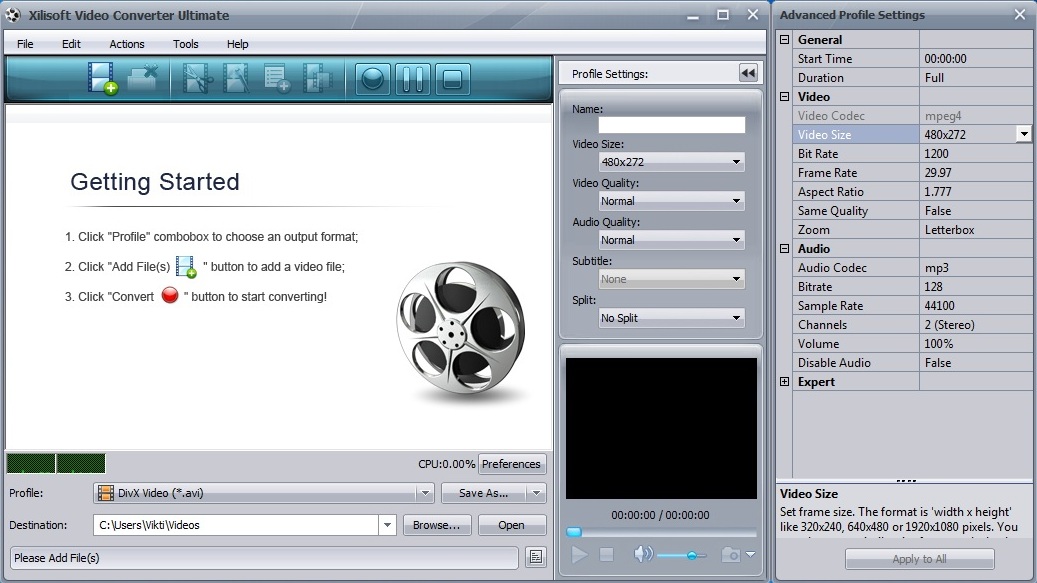Viewport: 1037px width, 583px height.
Task: Open the File menu
Action: [25, 44]
